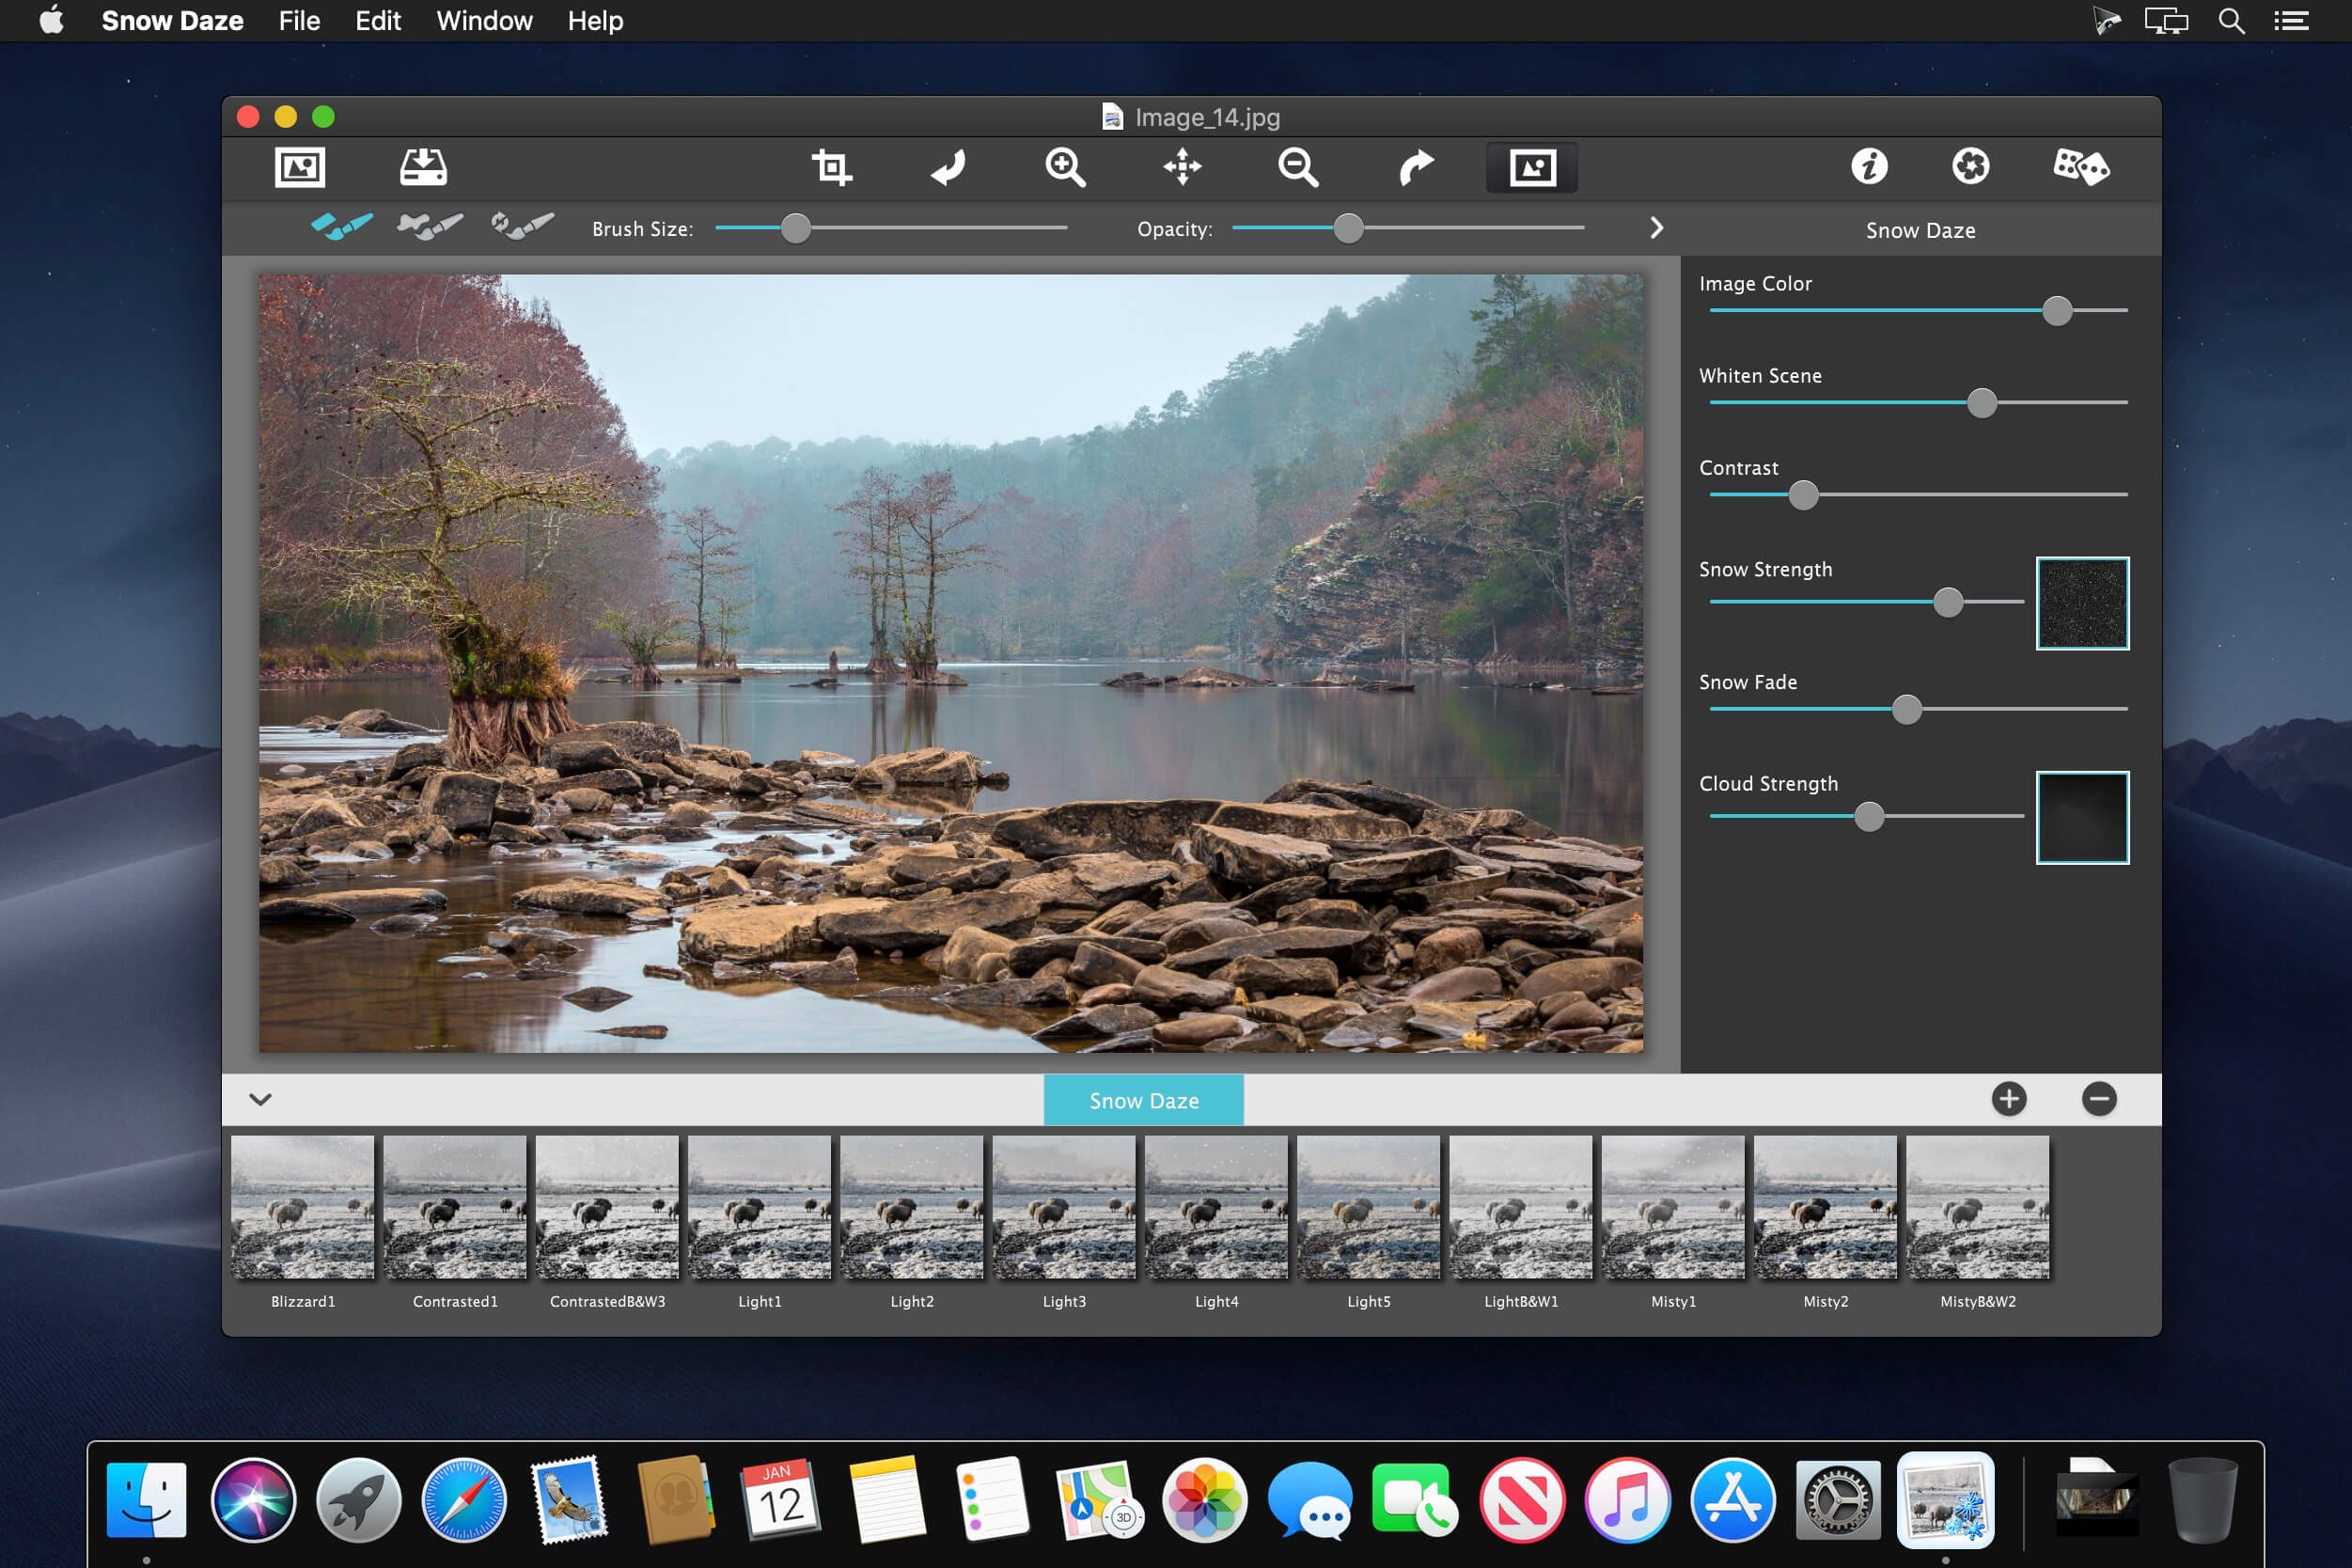
Task: Click the zoom out magnifier
Action: coord(1298,167)
